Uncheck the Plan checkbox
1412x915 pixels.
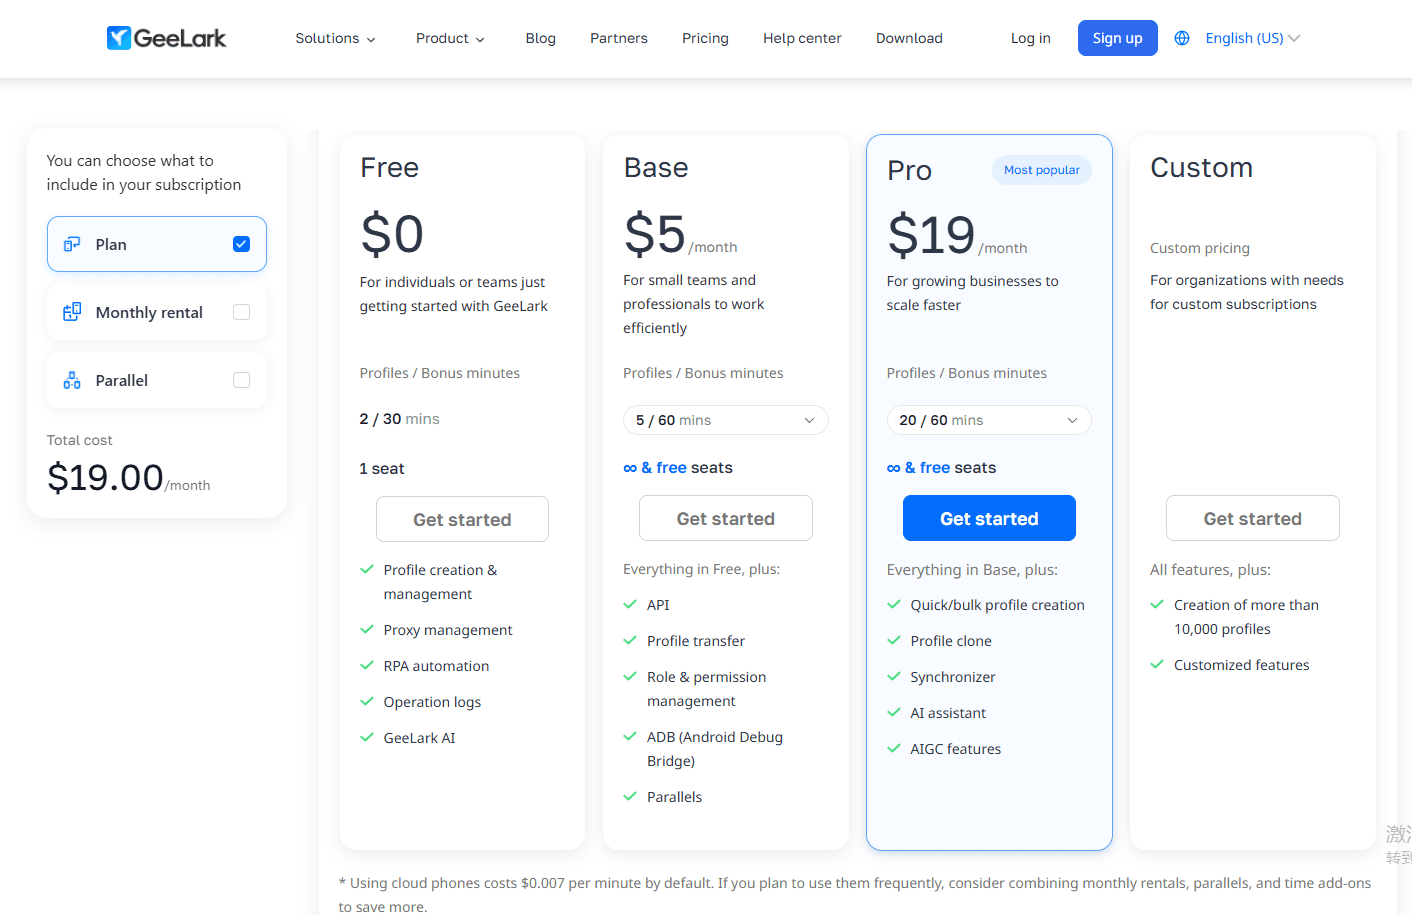pyautogui.click(x=241, y=244)
